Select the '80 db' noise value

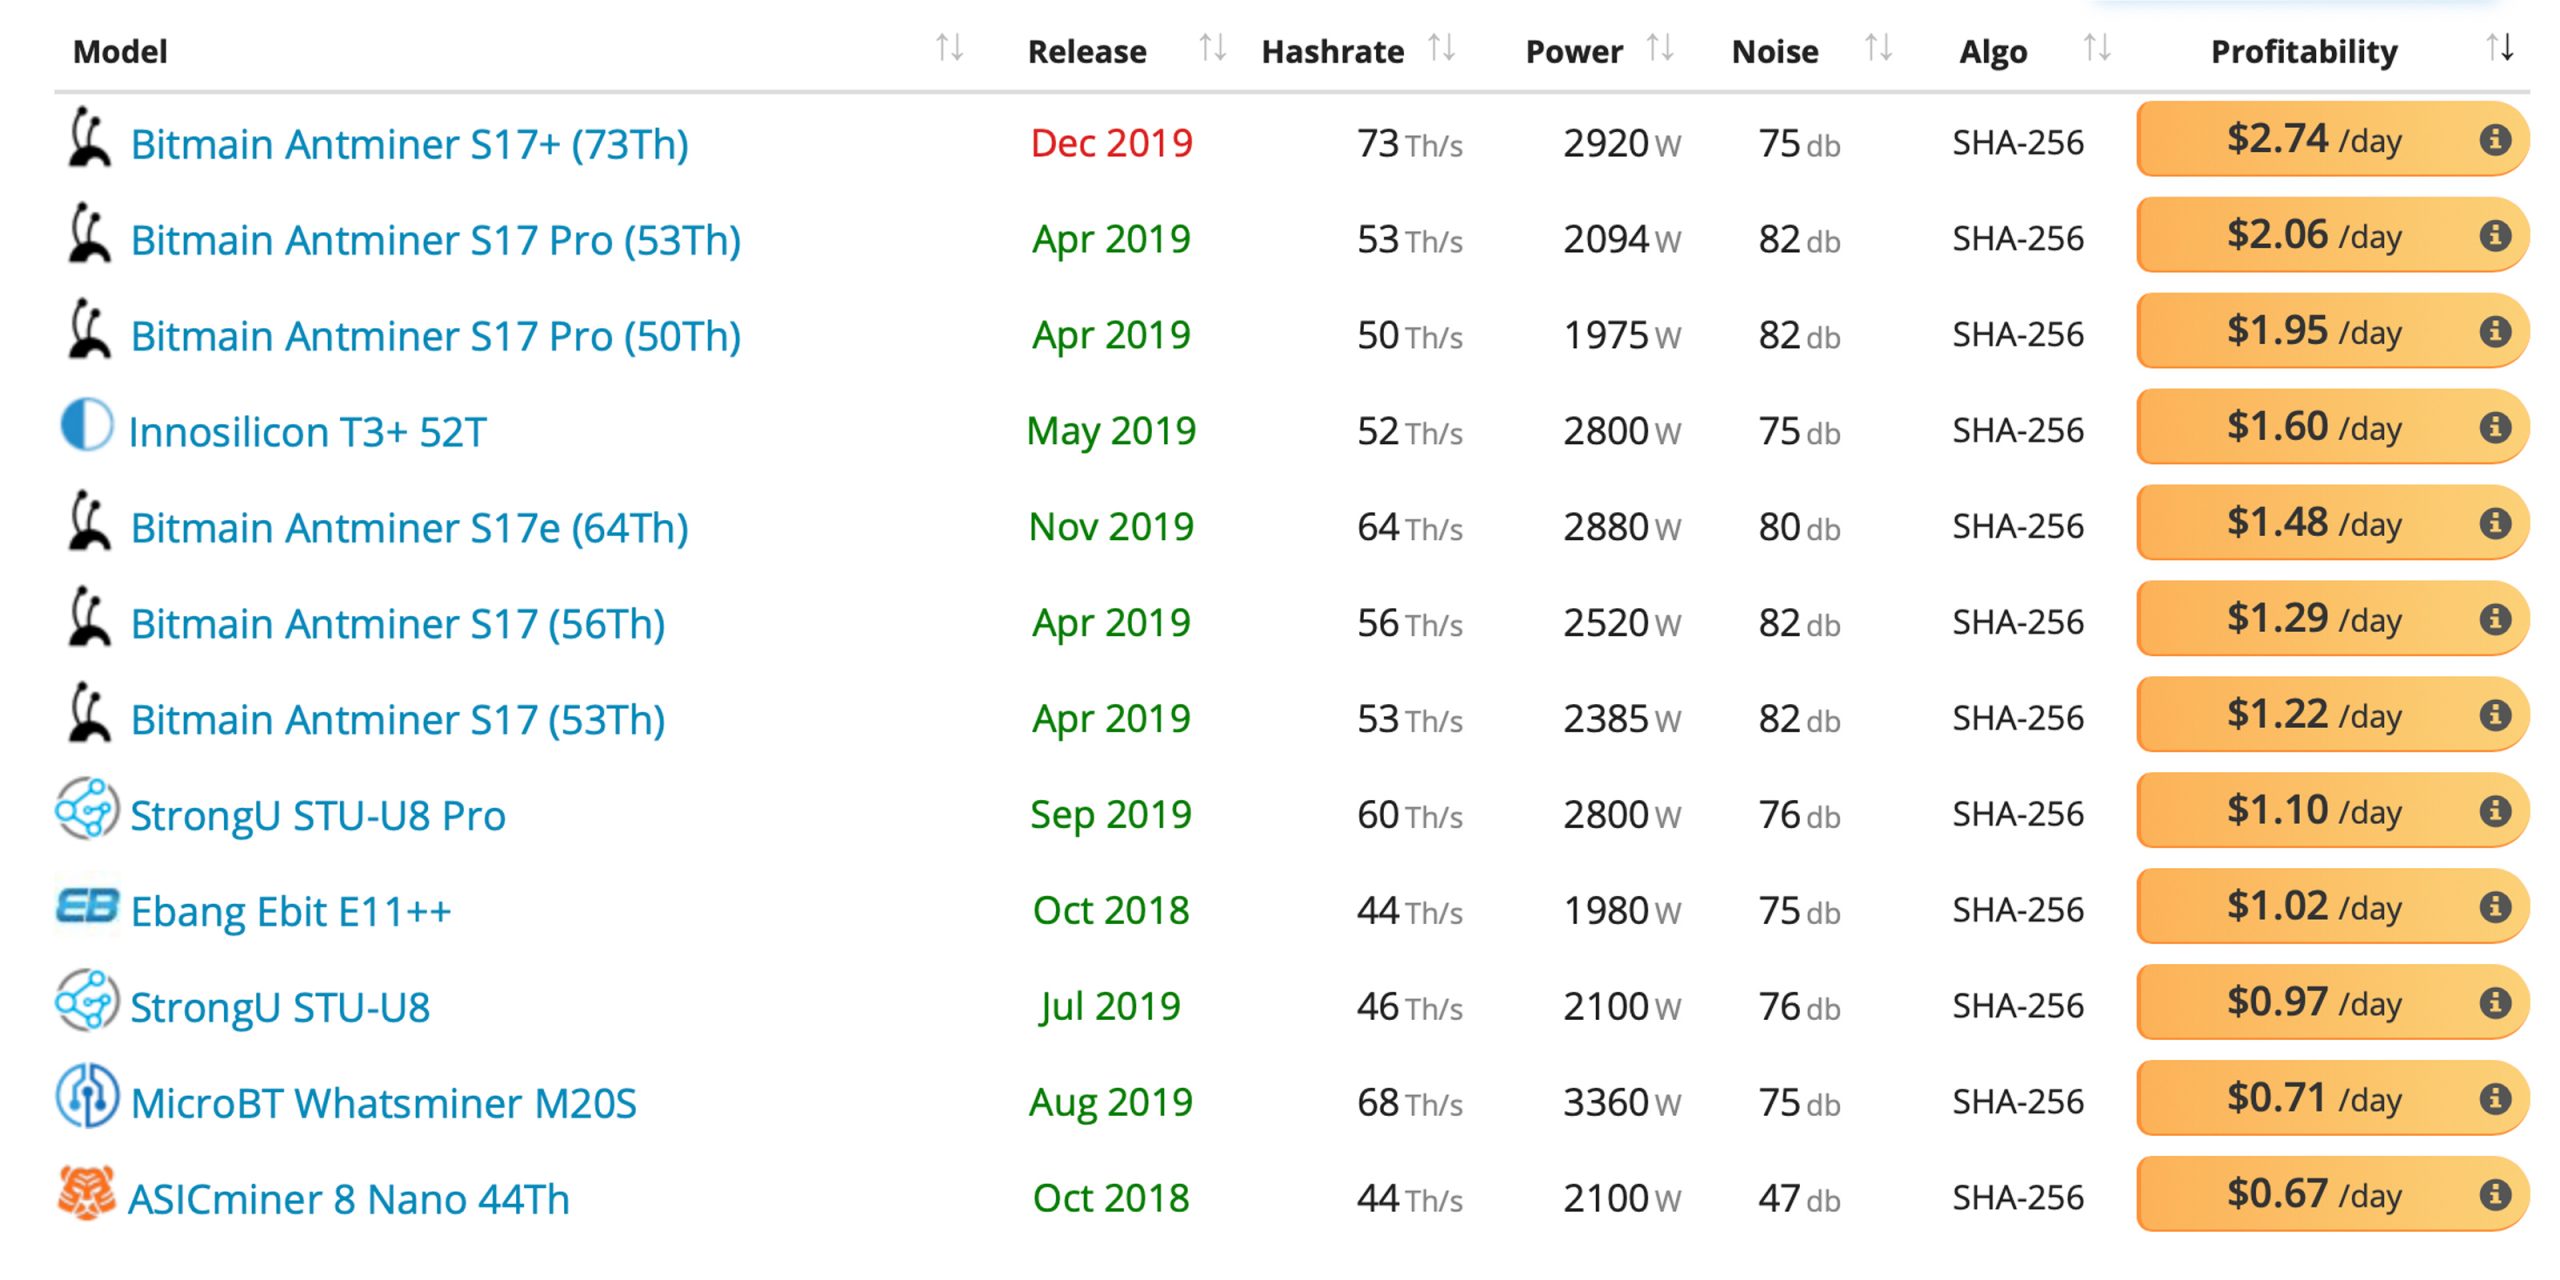click(1799, 527)
